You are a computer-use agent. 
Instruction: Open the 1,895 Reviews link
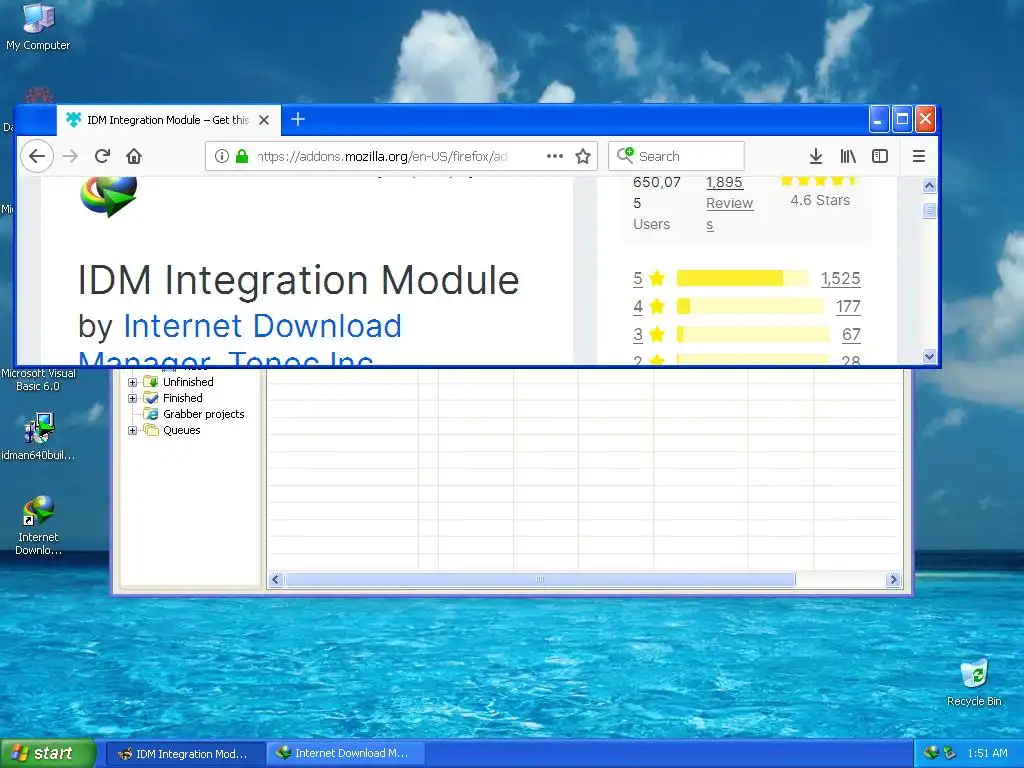point(729,203)
